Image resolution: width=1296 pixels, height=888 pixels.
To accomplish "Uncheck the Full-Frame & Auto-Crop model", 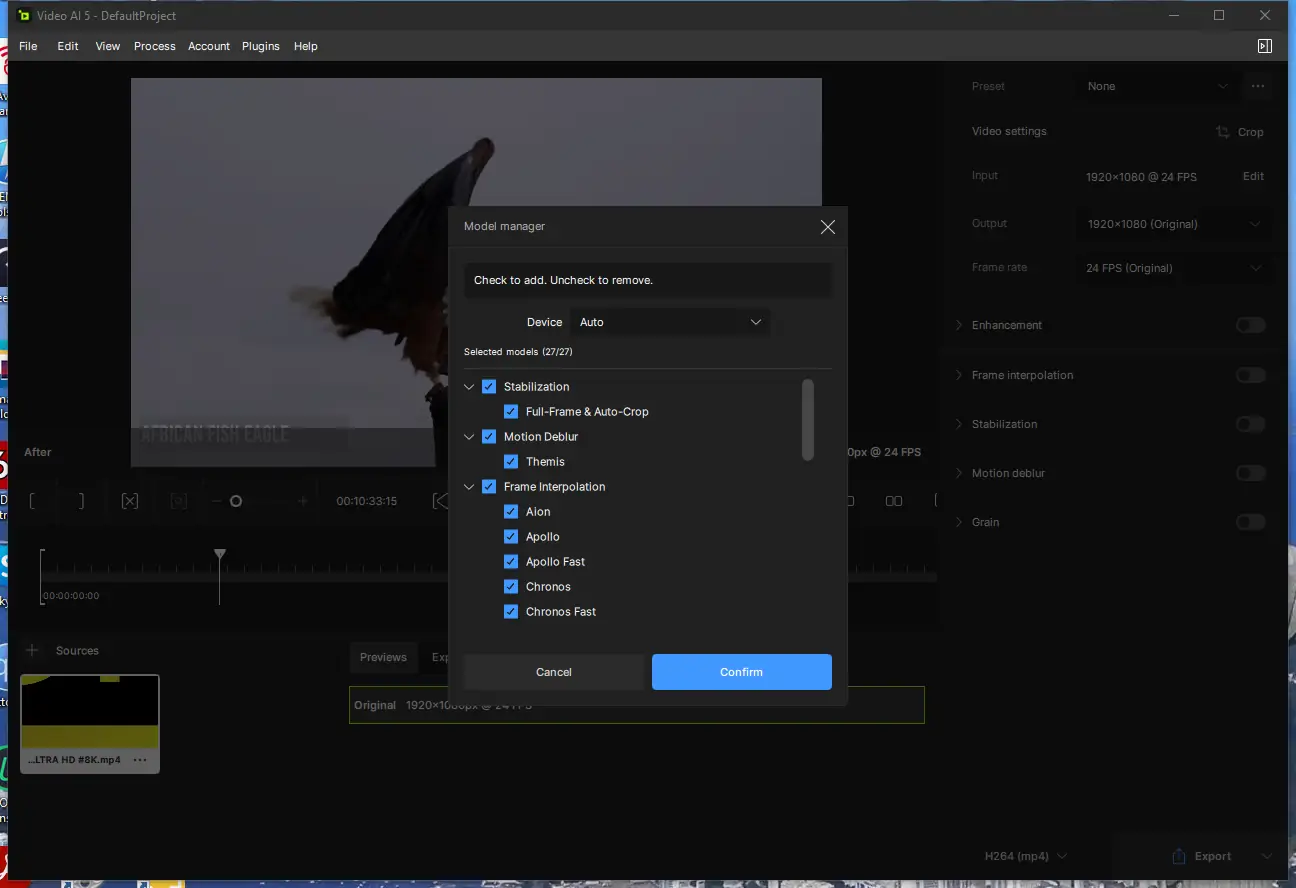I will [511, 412].
